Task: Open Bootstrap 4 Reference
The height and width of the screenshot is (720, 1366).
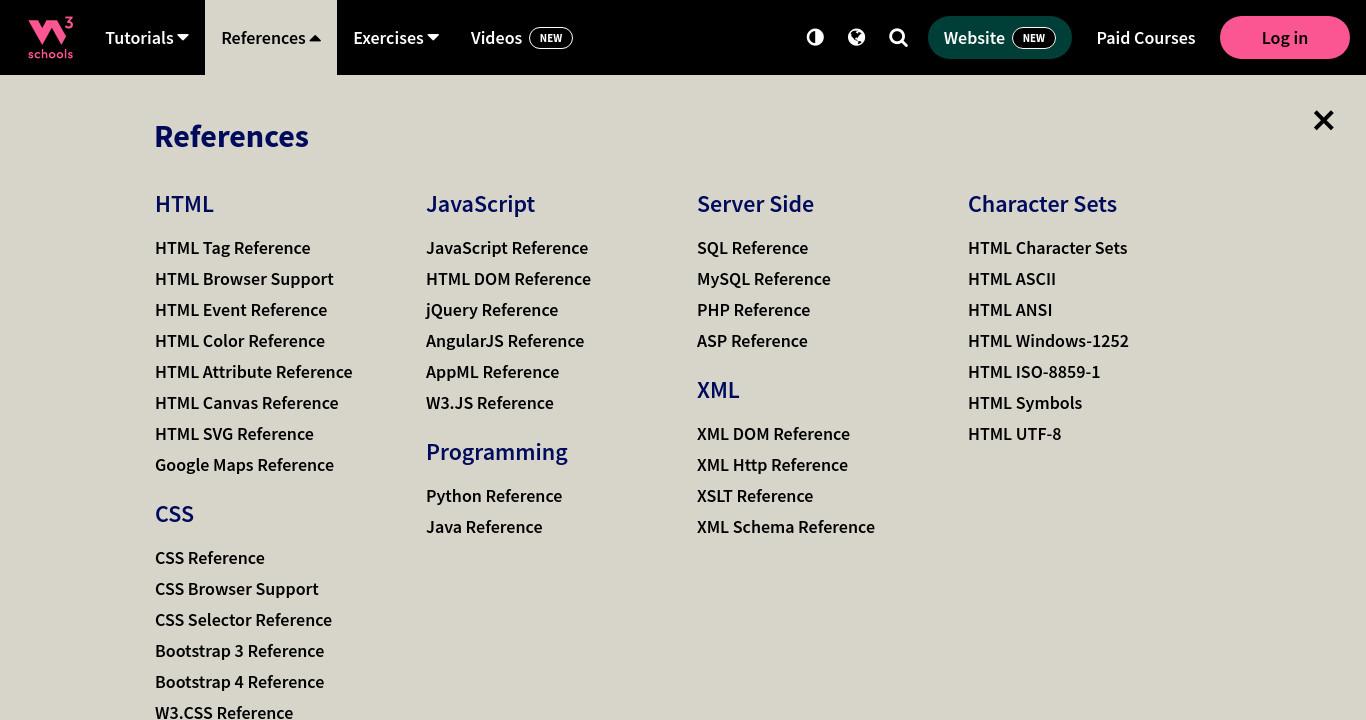Action: pos(239,681)
